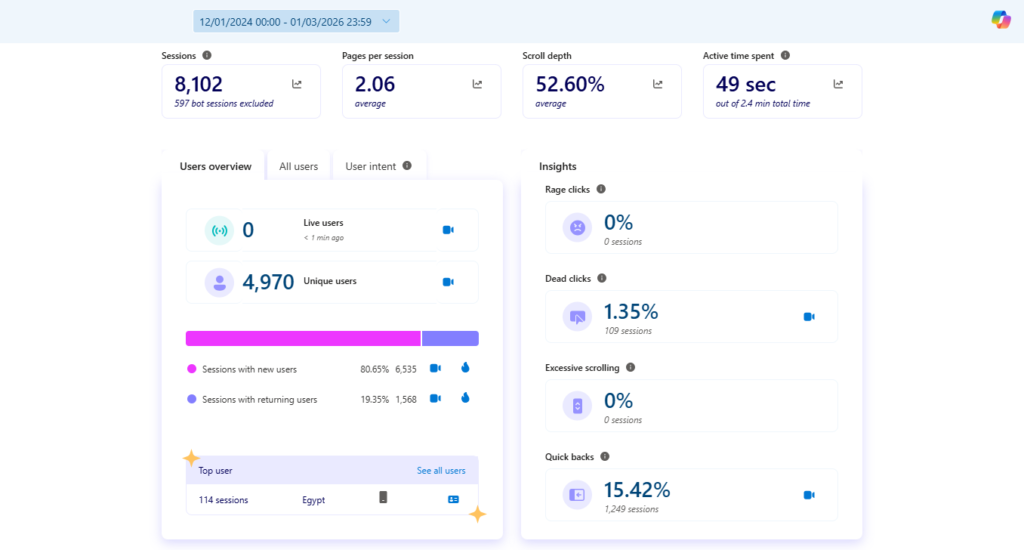View the Pages per session trend chart

pos(477,84)
